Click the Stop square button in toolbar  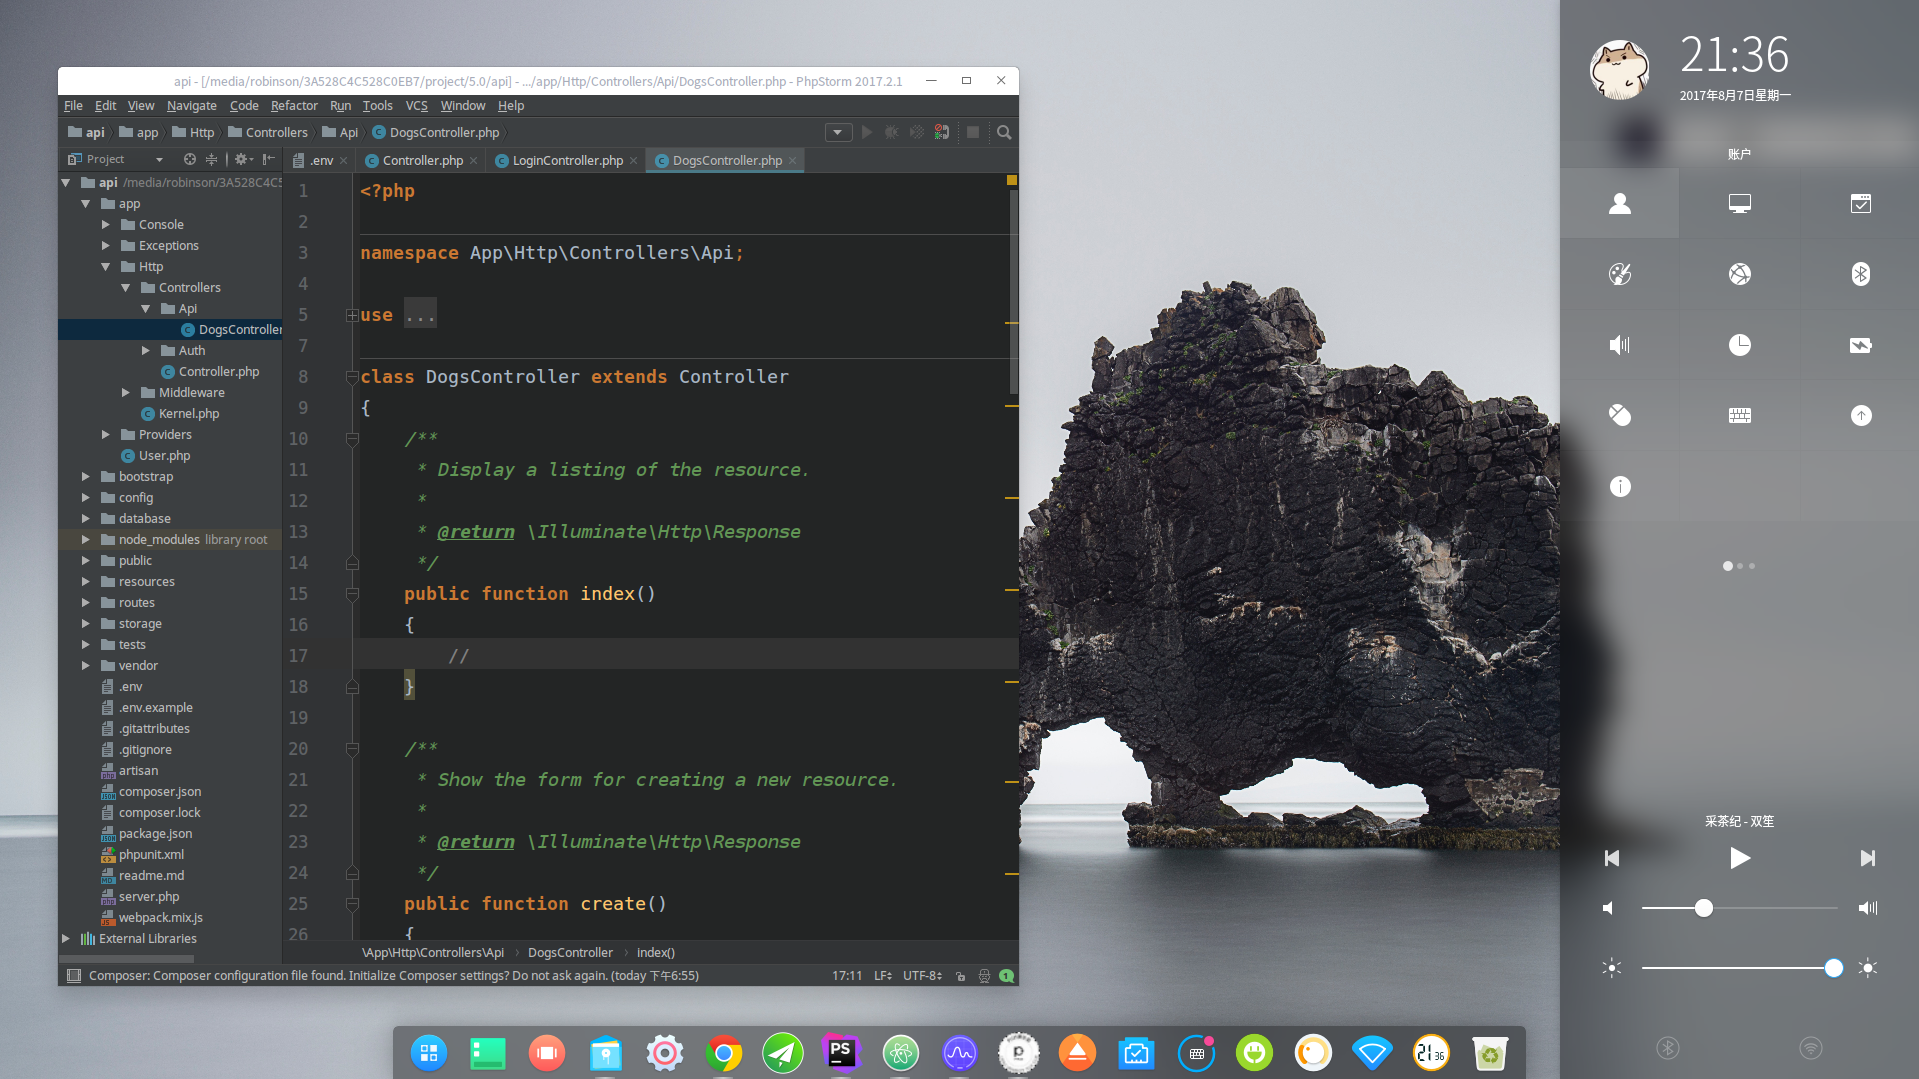(x=972, y=132)
